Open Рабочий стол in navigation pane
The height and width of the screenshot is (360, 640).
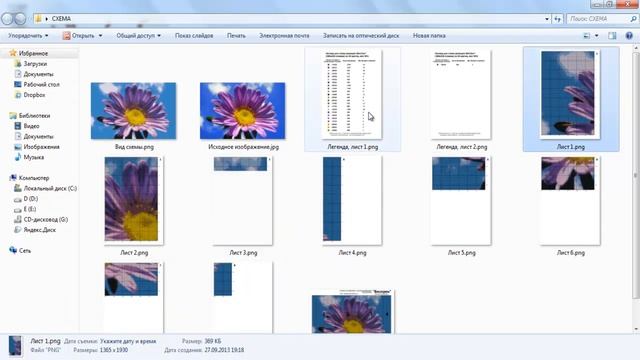tap(41, 84)
